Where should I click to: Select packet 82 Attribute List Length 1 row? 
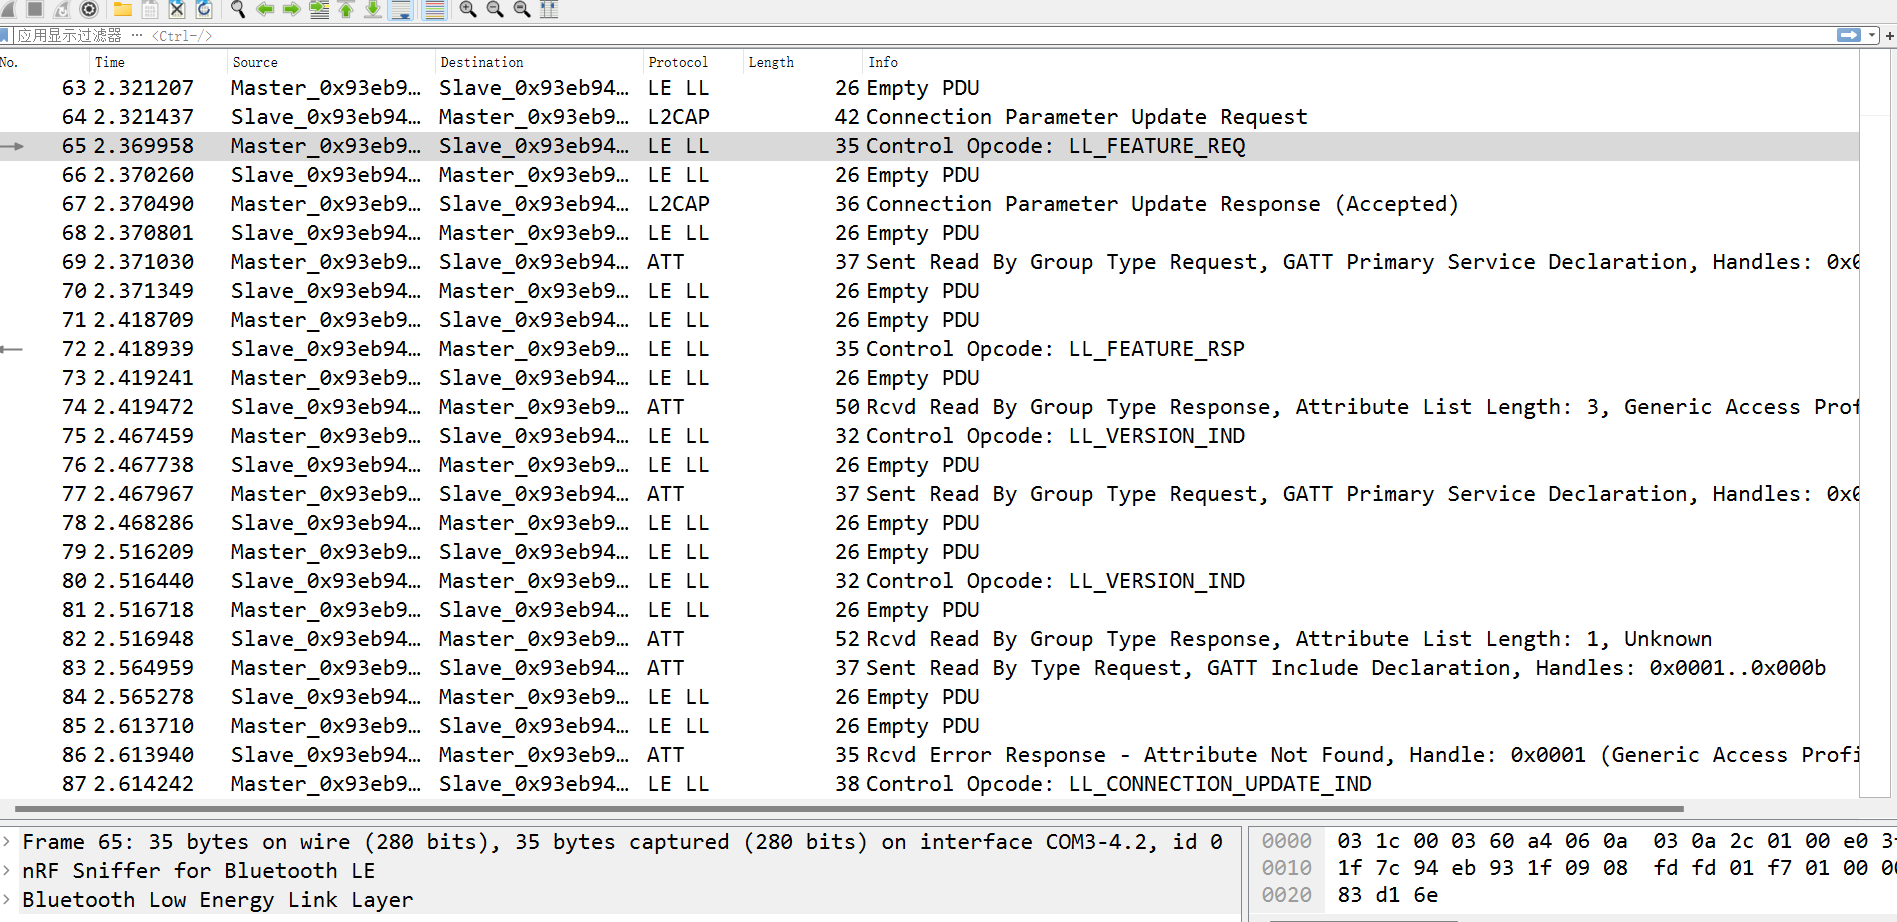pyautogui.click(x=929, y=639)
